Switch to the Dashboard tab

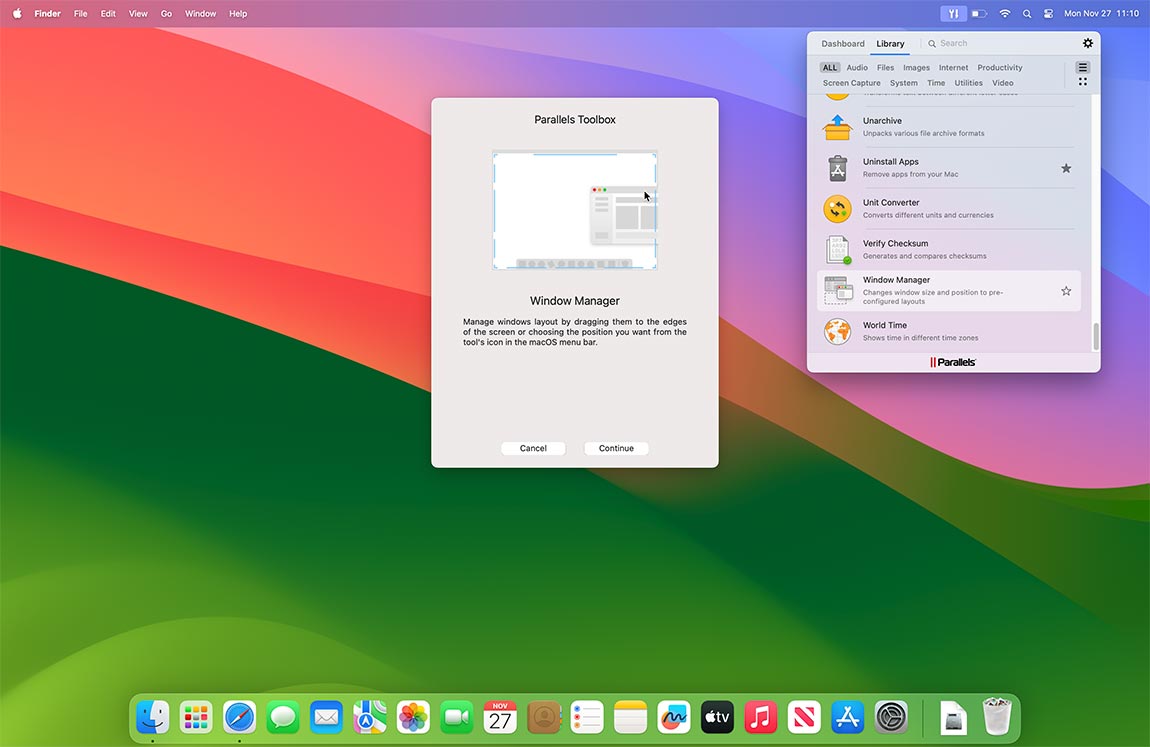tap(843, 43)
